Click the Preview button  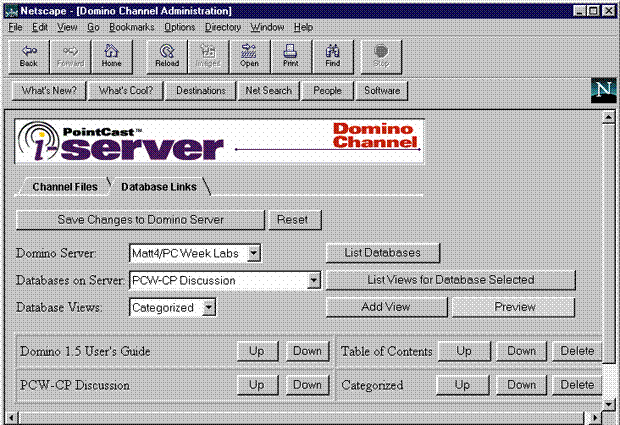(513, 307)
